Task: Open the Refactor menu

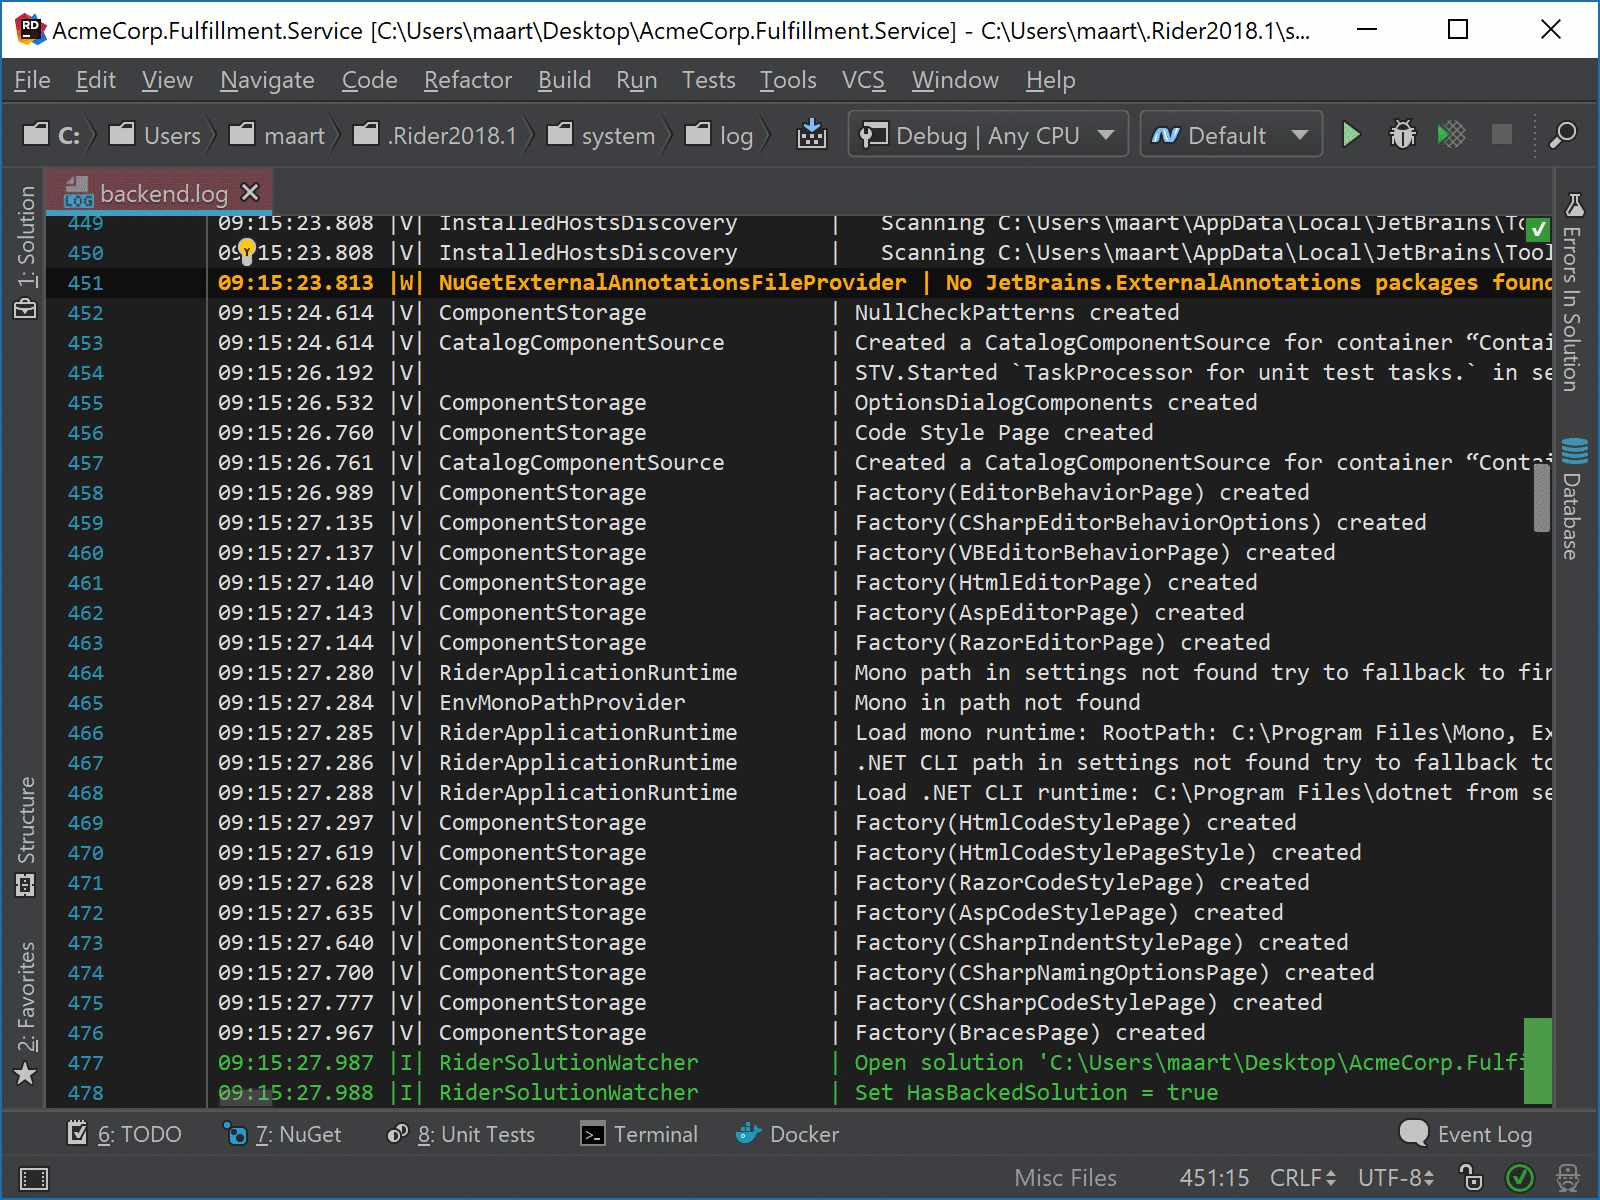Action: tap(466, 80)
